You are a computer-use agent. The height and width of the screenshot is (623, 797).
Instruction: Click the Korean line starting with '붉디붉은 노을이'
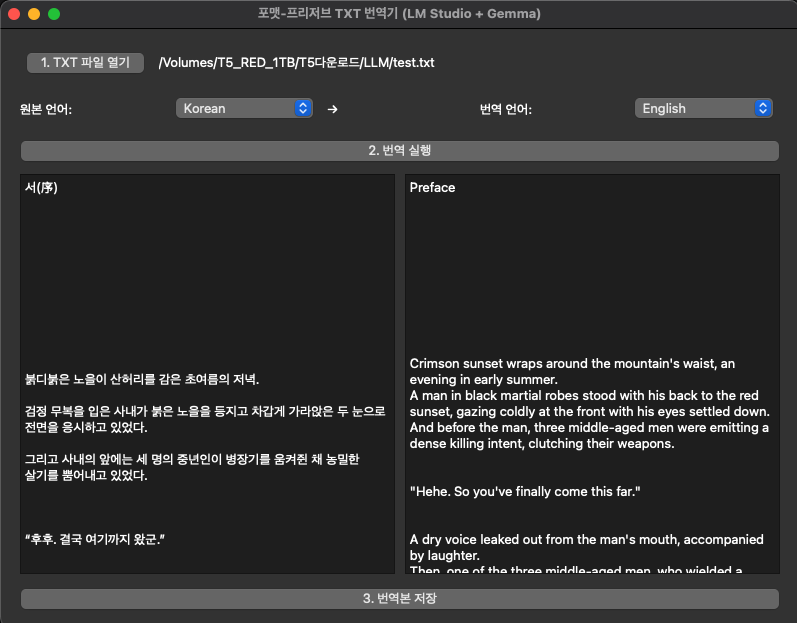point(141,380)
